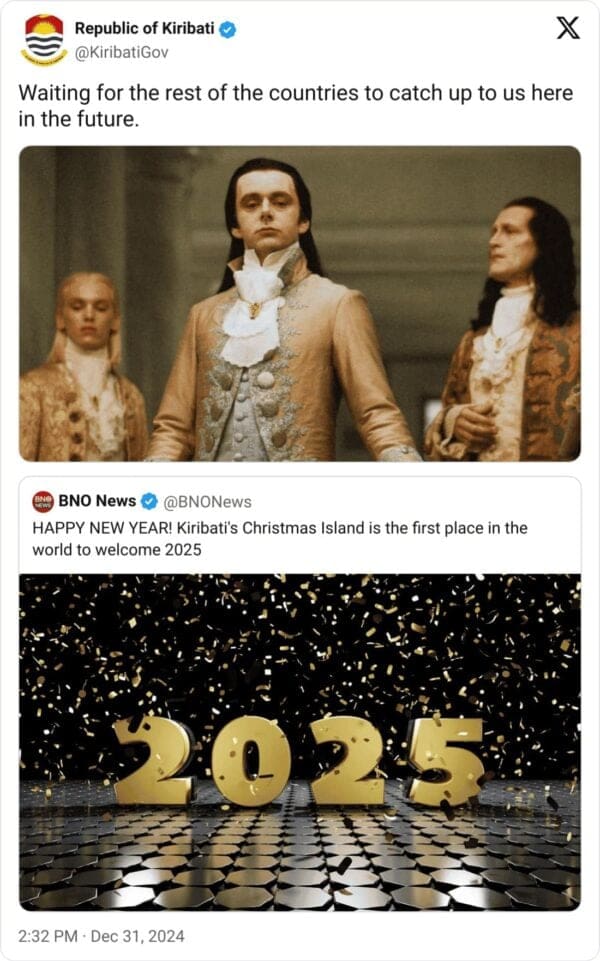Screen dimensions: 600x961
Task: Open the @KiribatiGov handle link
Action: [x=121, y=53]
